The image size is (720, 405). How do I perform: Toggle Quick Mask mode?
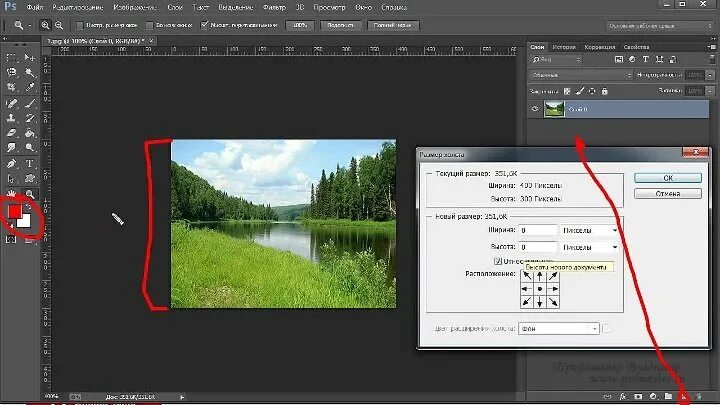pyautogui.click(x=11, y=239)
